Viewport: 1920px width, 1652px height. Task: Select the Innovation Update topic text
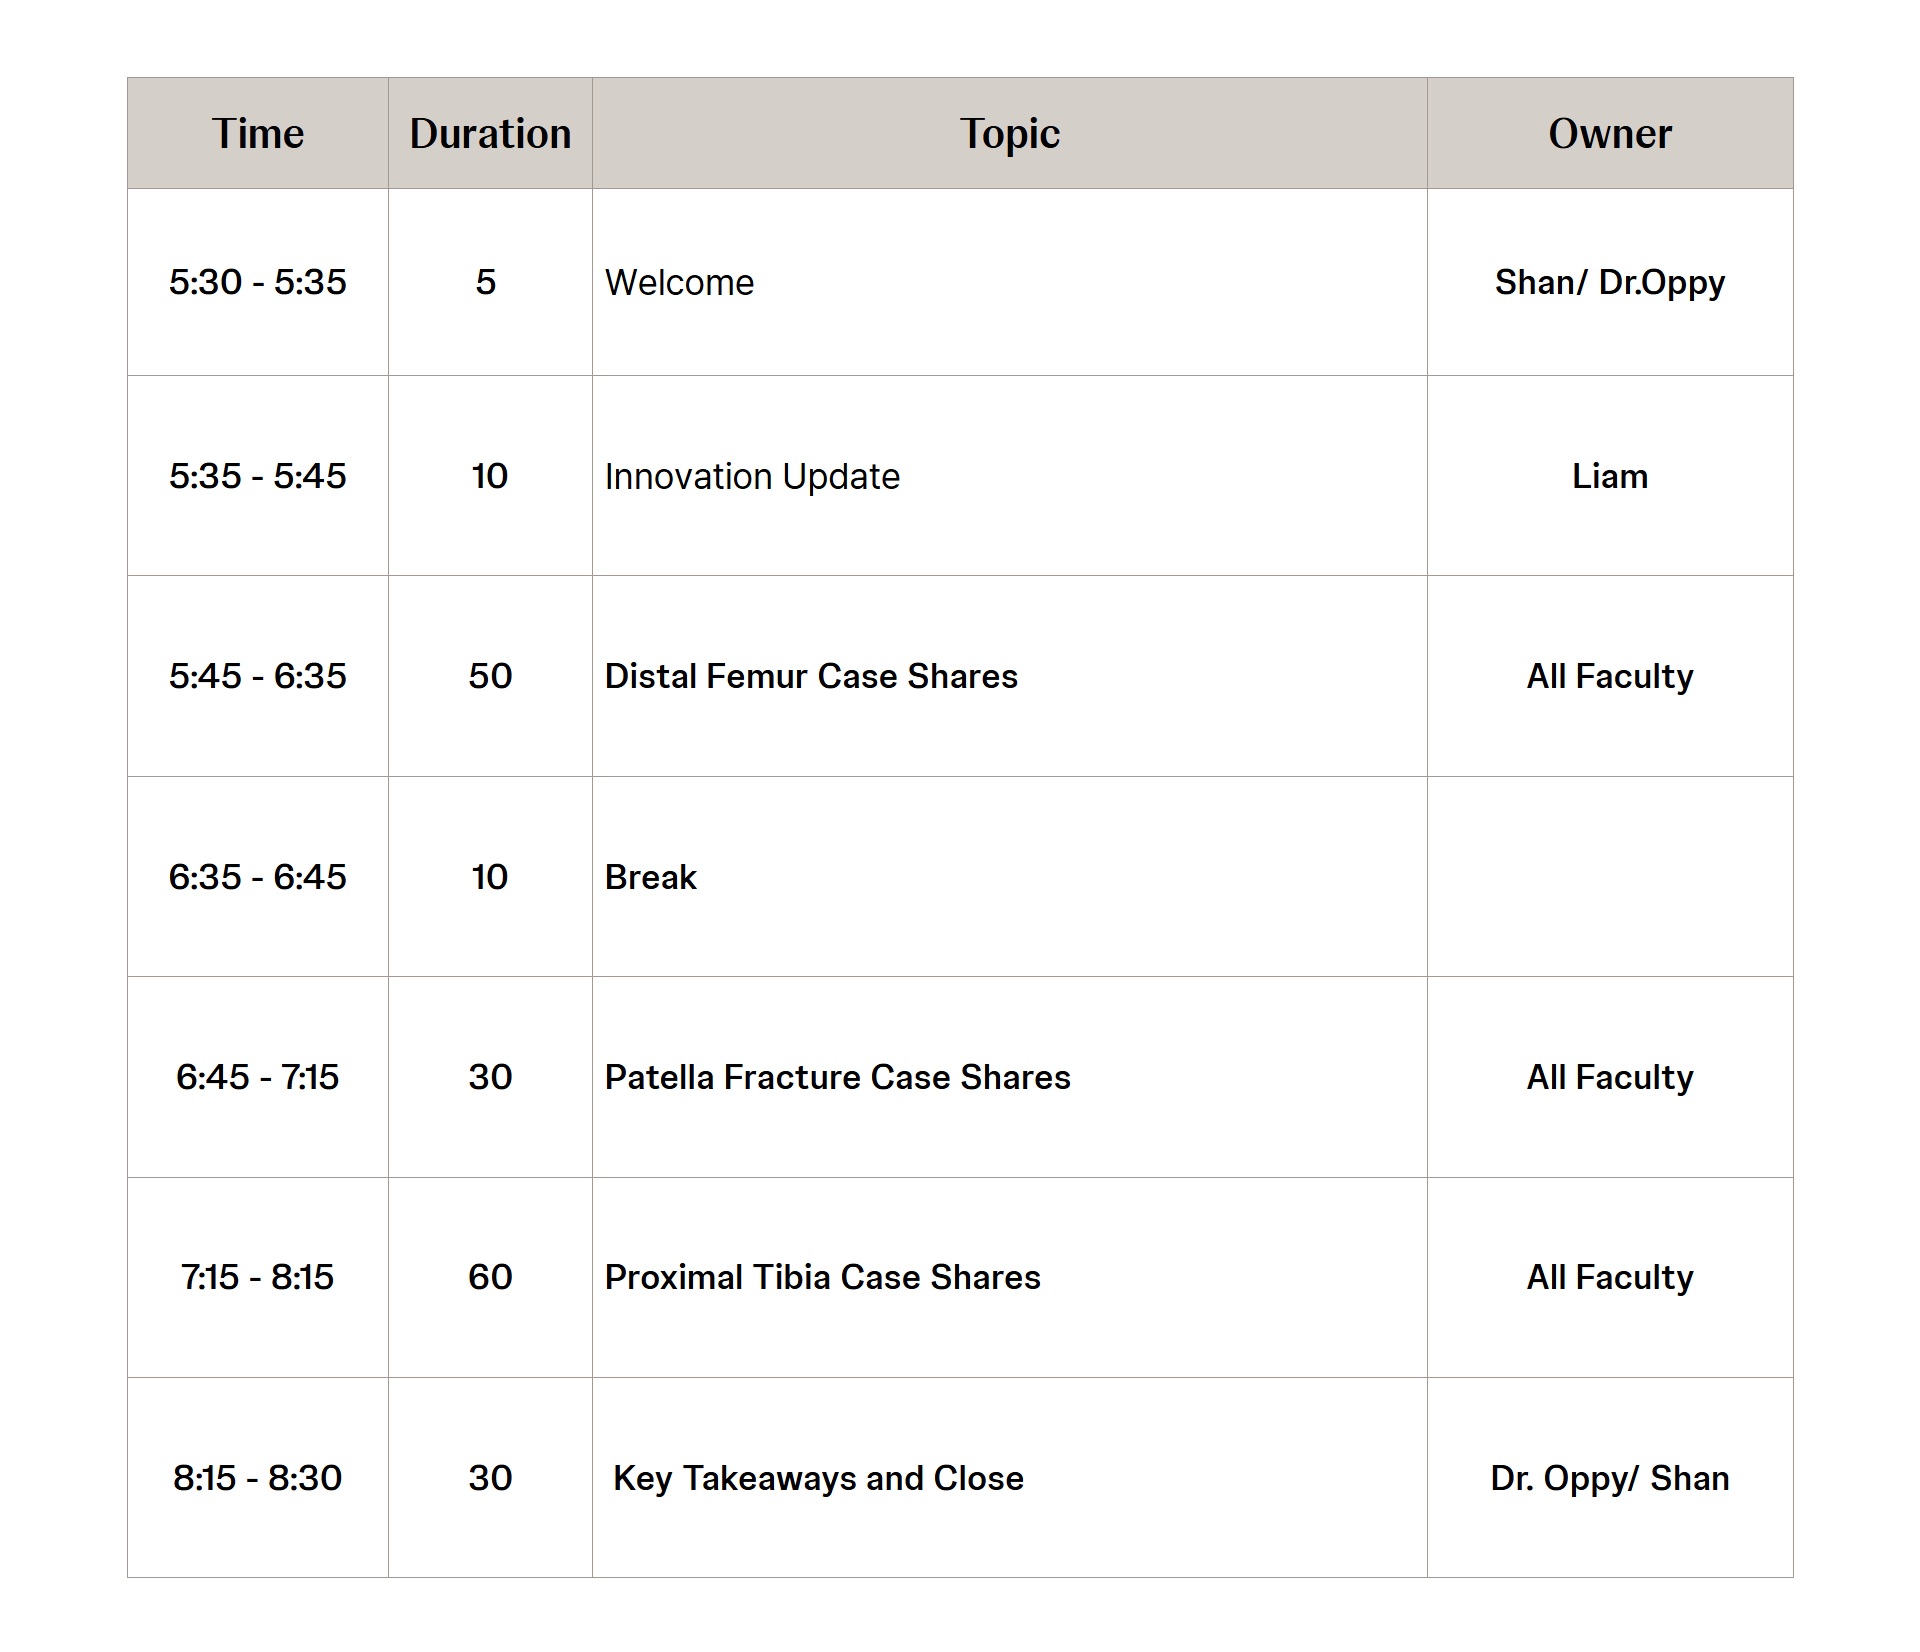click(752, 477)
